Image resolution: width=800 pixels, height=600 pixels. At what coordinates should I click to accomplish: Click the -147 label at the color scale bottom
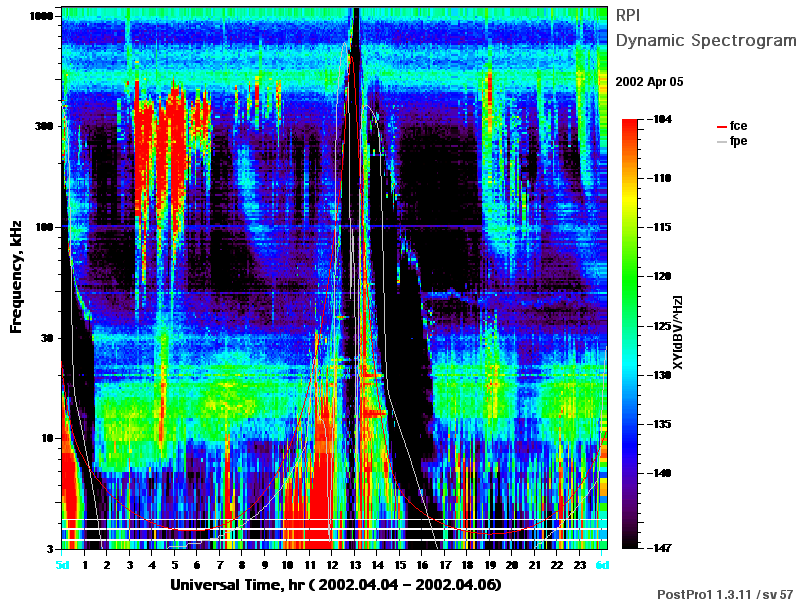click(660, 547)
